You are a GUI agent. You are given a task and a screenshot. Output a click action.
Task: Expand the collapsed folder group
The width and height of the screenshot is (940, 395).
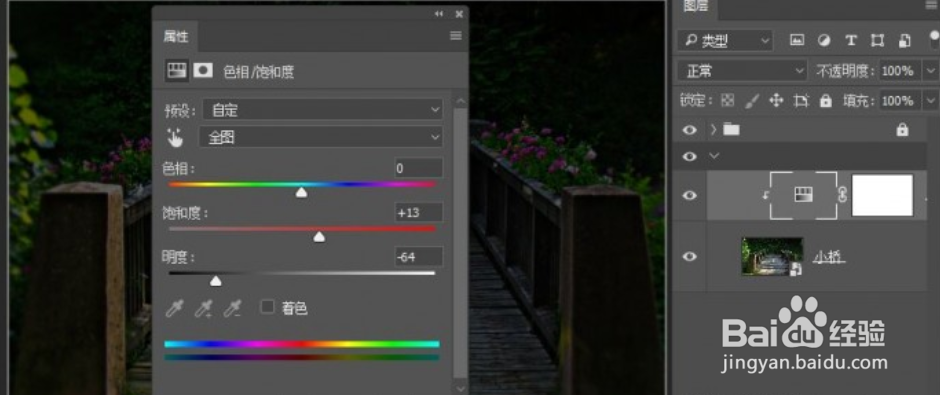tap(713, 129)
